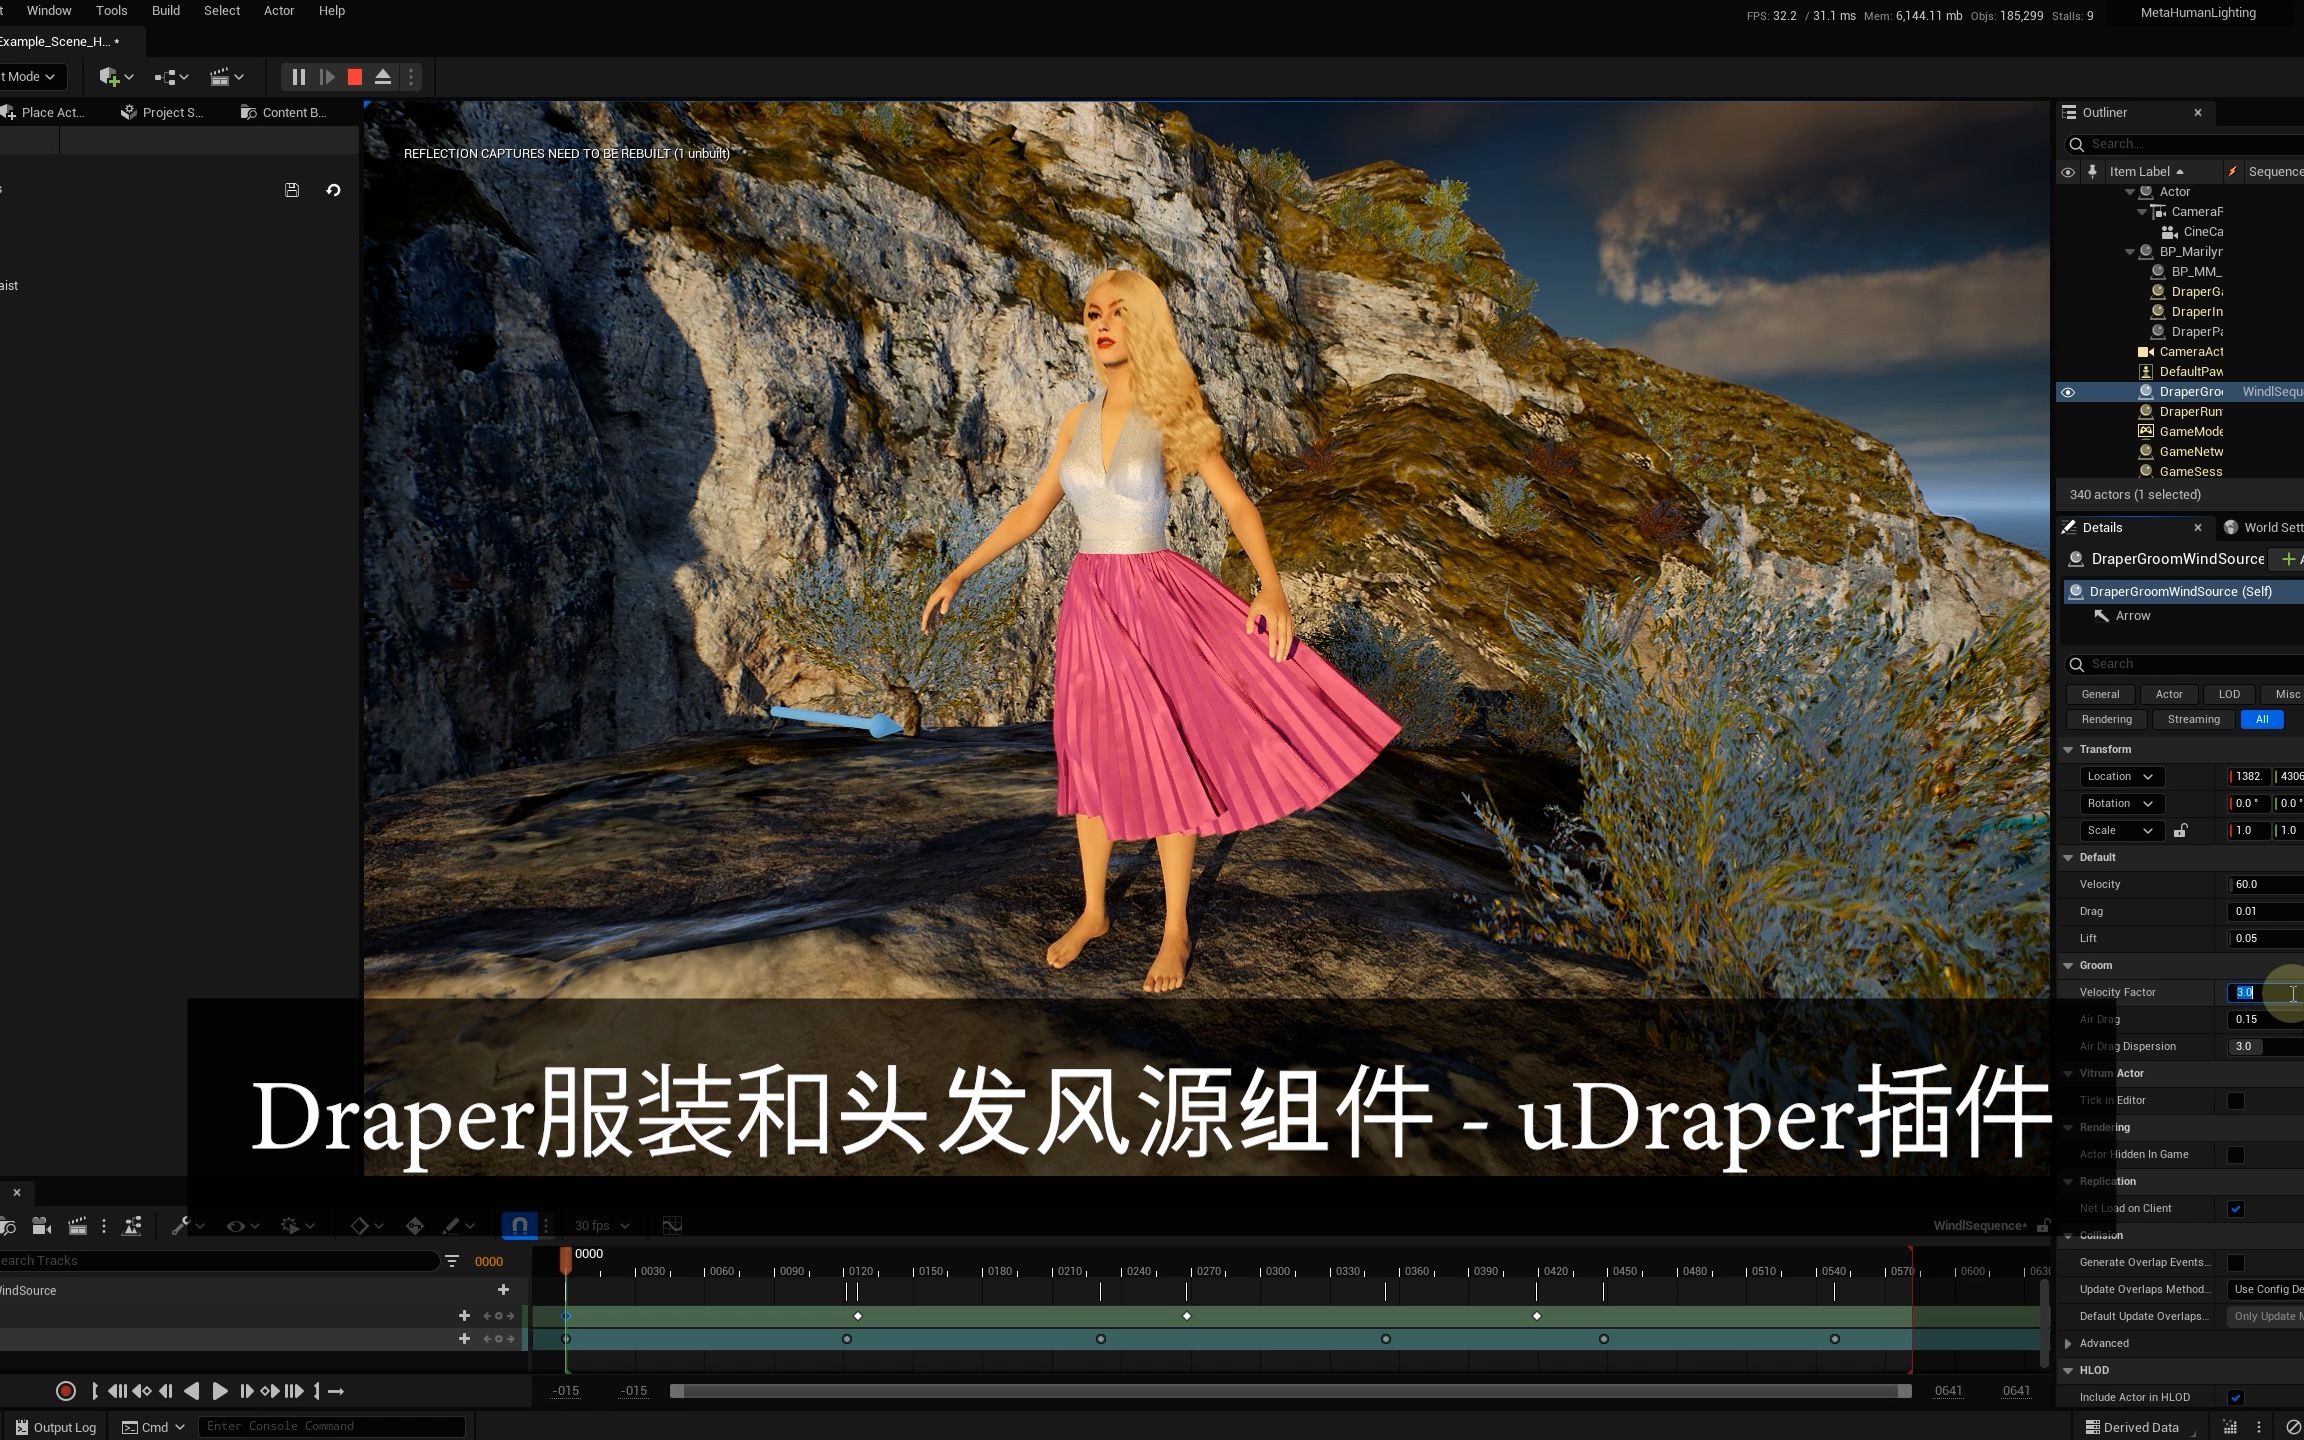Enable Tick in Editor checkbox

click(2236, 1100)
